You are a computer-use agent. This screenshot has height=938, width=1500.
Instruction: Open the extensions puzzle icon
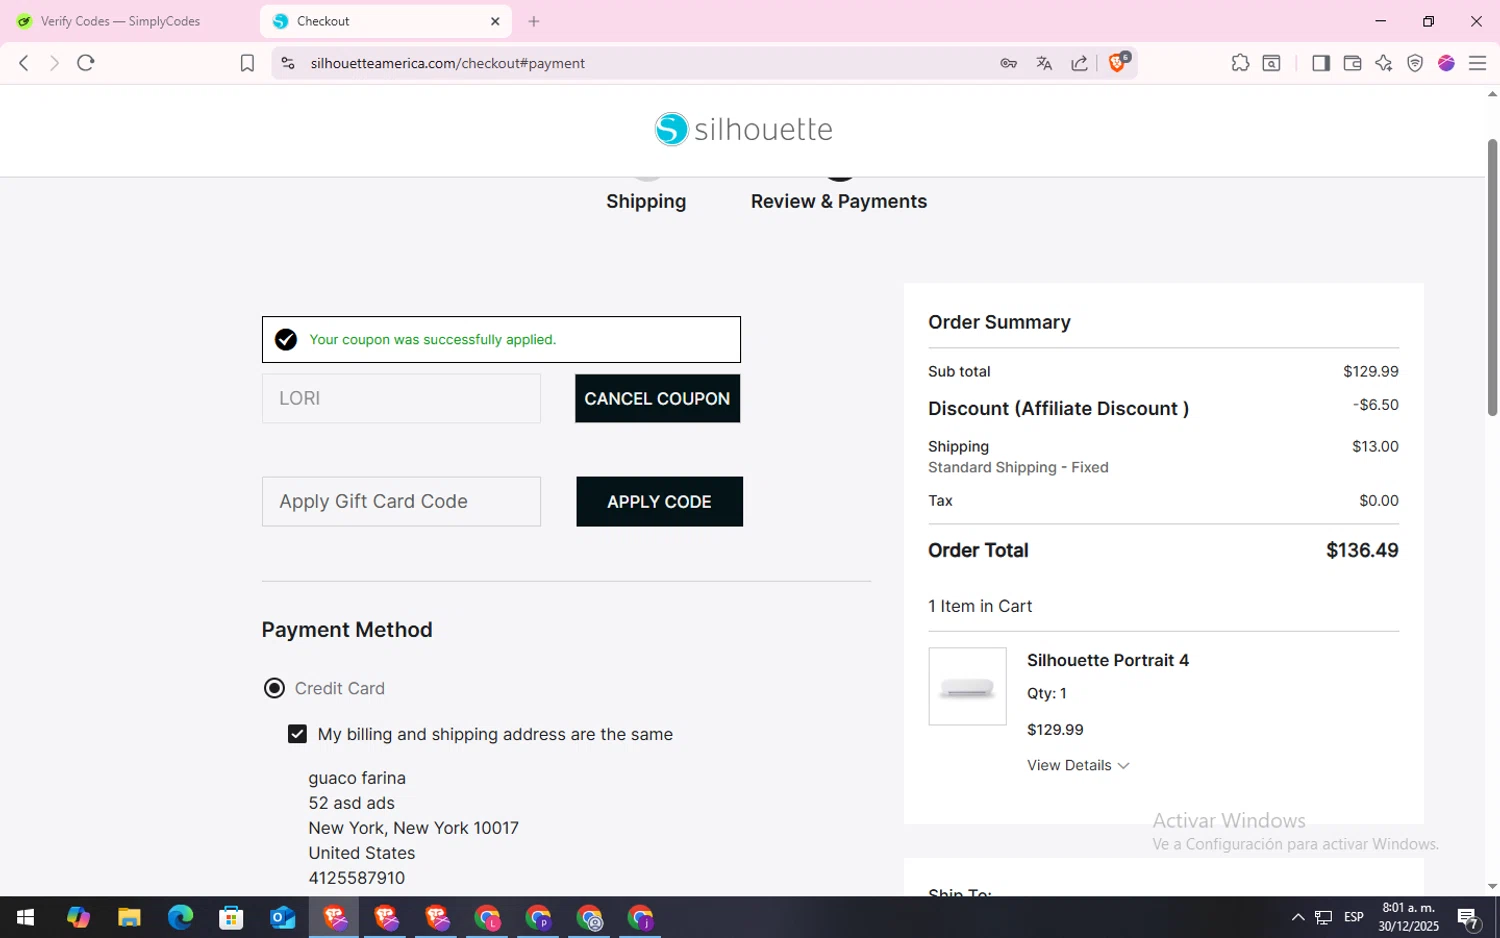tap(1240, 63)
